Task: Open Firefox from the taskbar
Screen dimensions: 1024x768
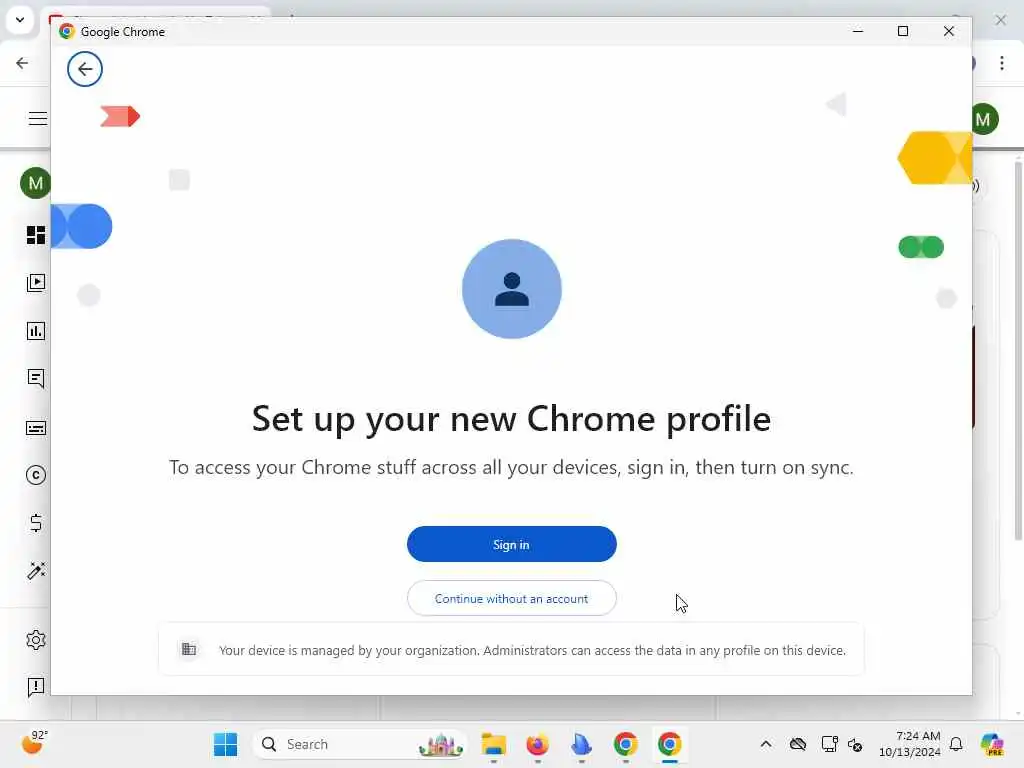Action: 537,744
